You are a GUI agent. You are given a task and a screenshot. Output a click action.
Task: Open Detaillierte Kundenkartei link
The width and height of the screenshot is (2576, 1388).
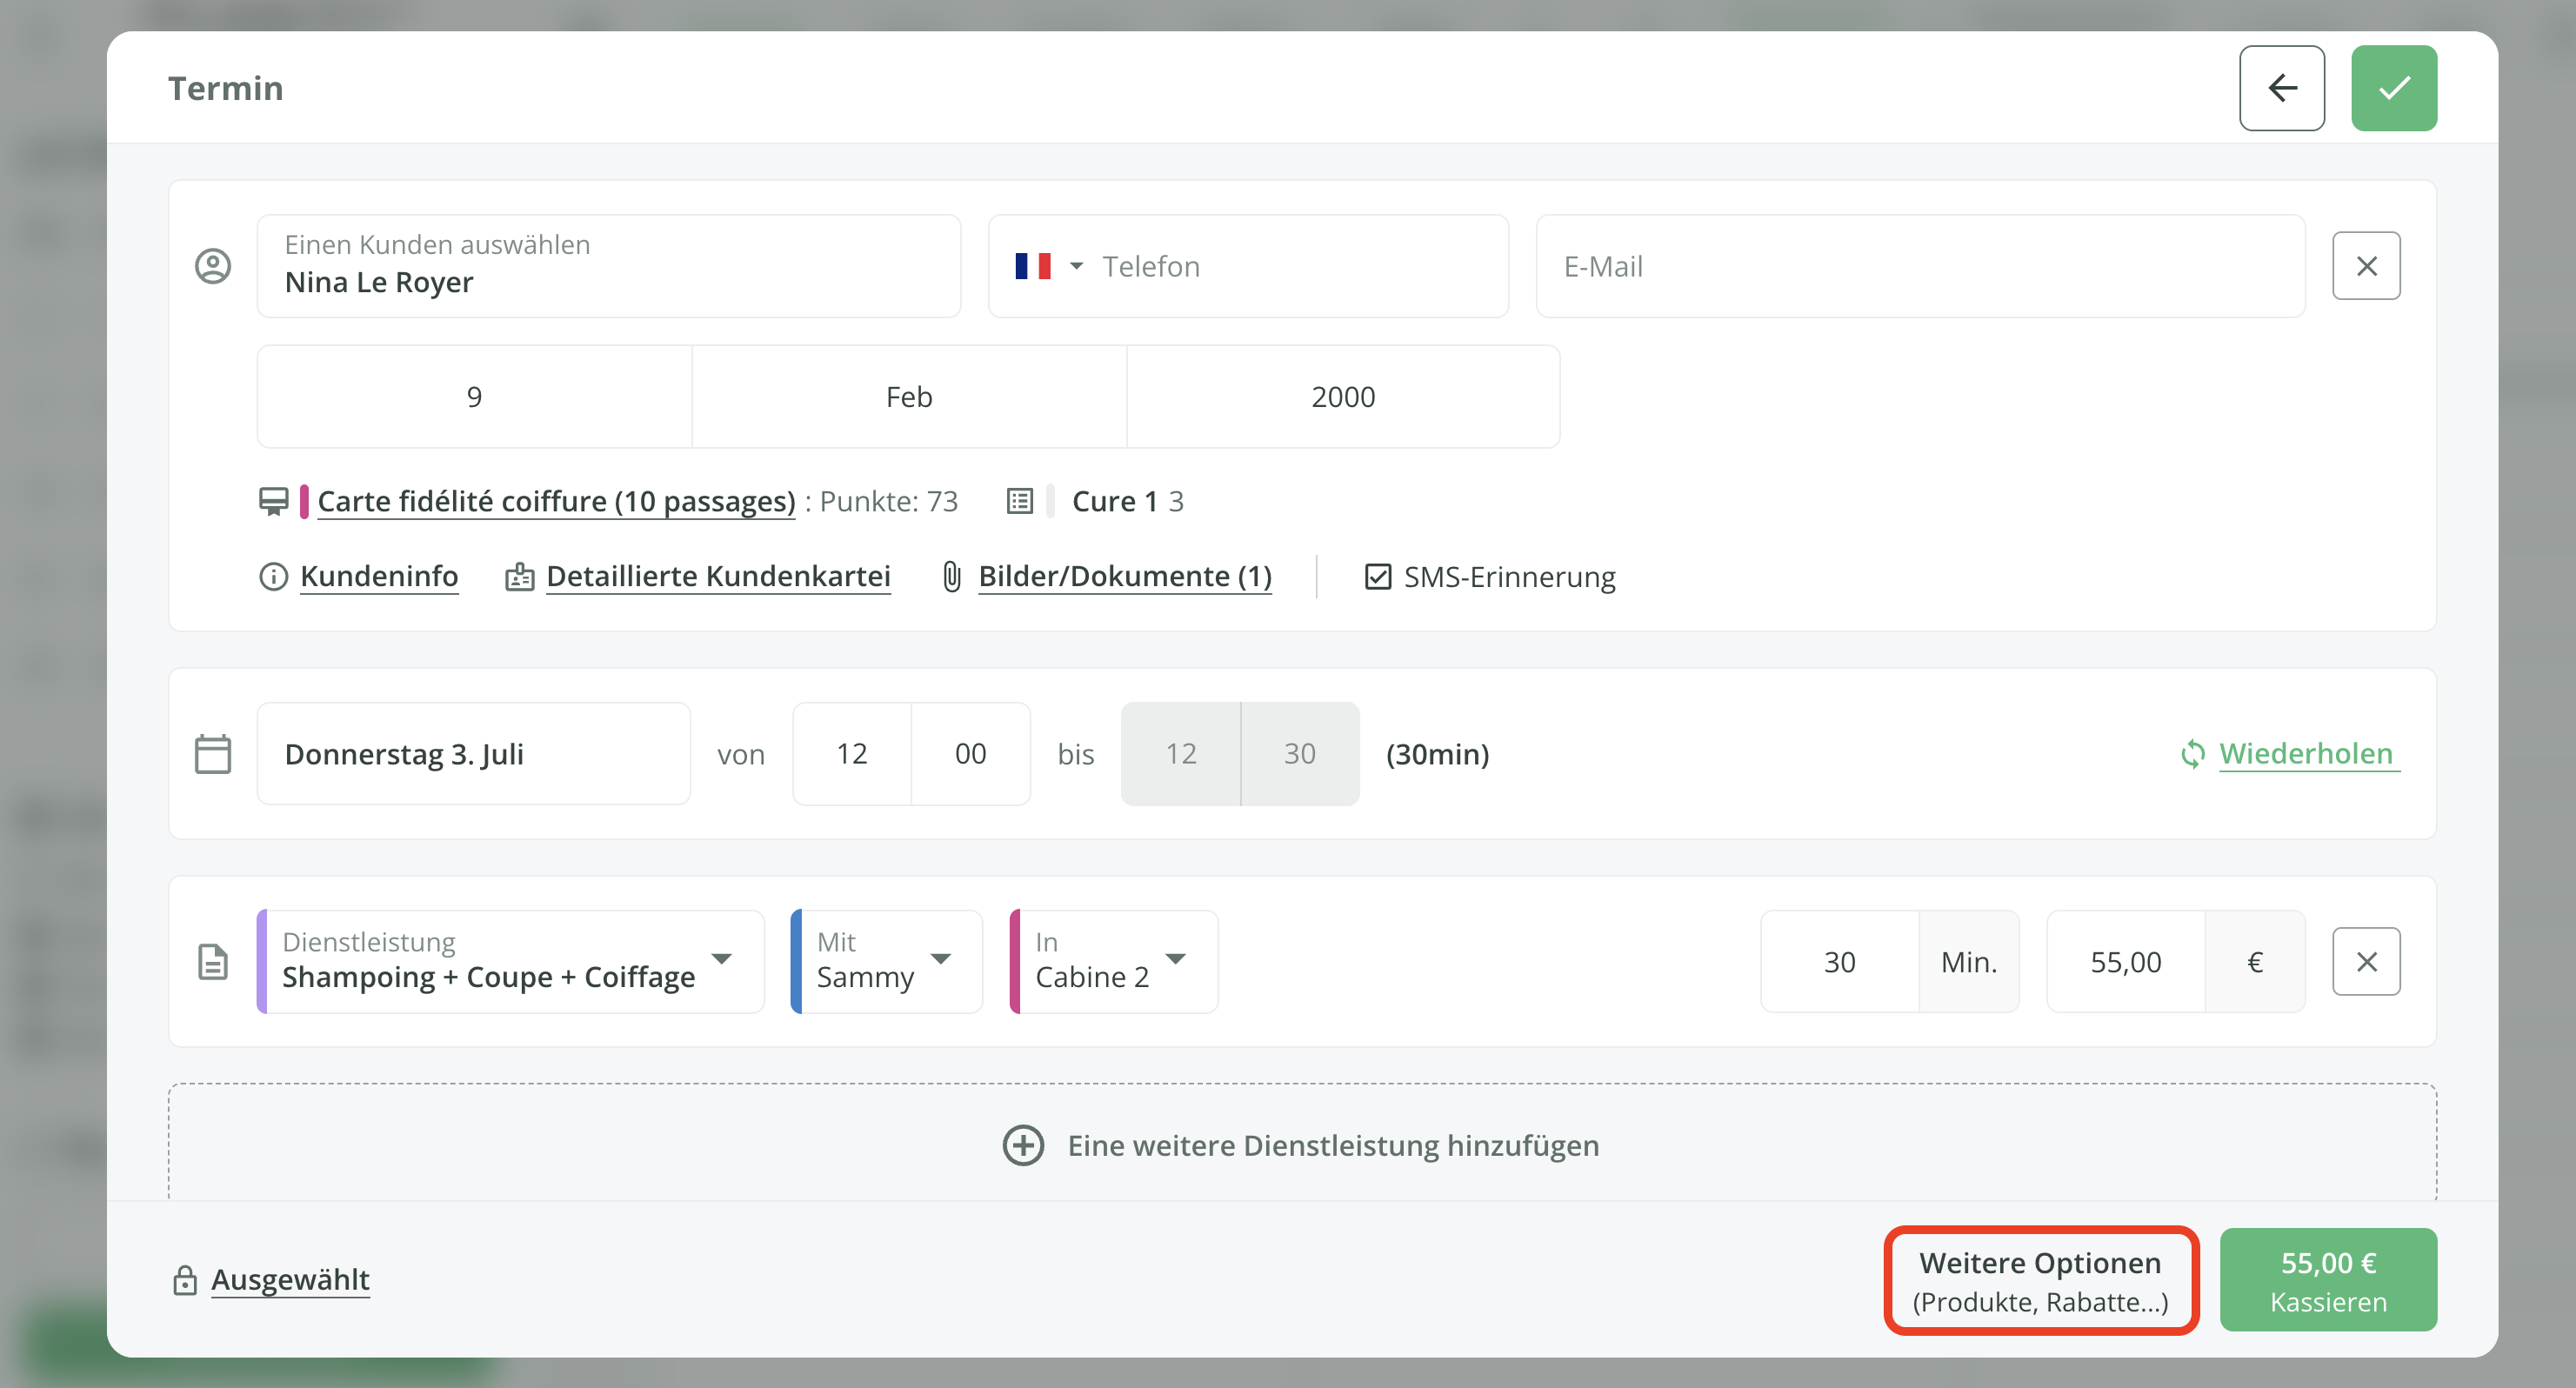pyautogui.click(x=717, y=577)
